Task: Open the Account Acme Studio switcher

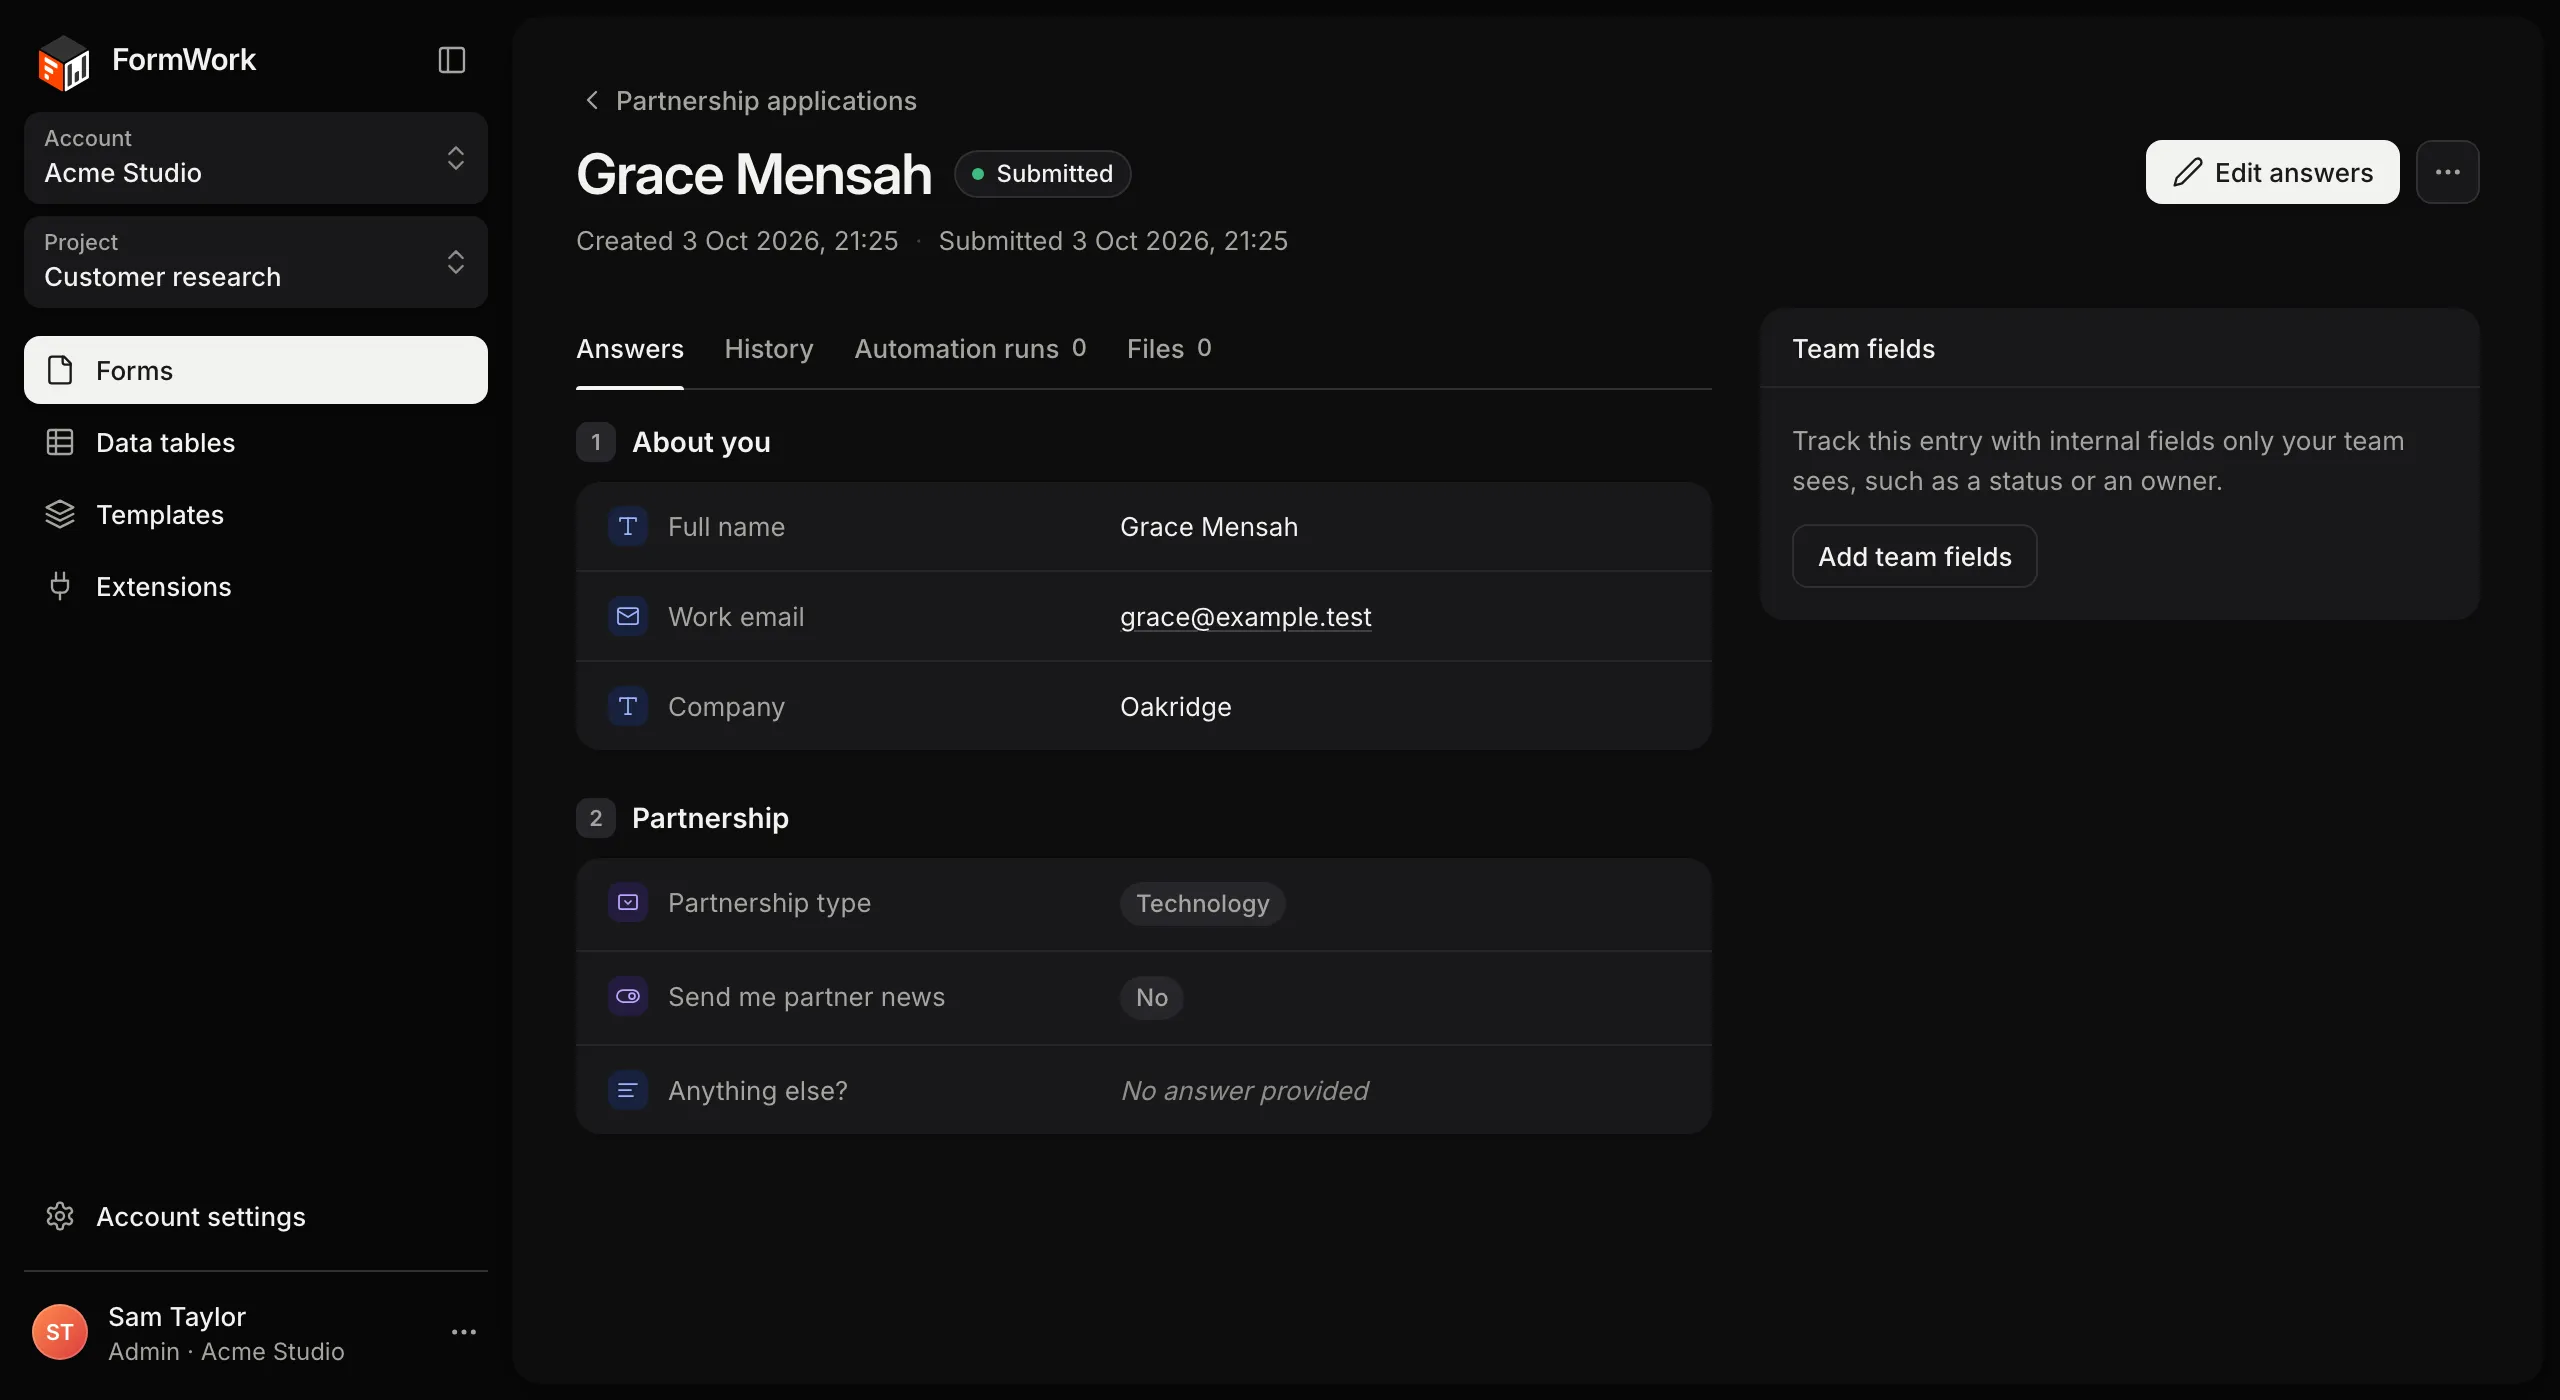Action: 256,157
